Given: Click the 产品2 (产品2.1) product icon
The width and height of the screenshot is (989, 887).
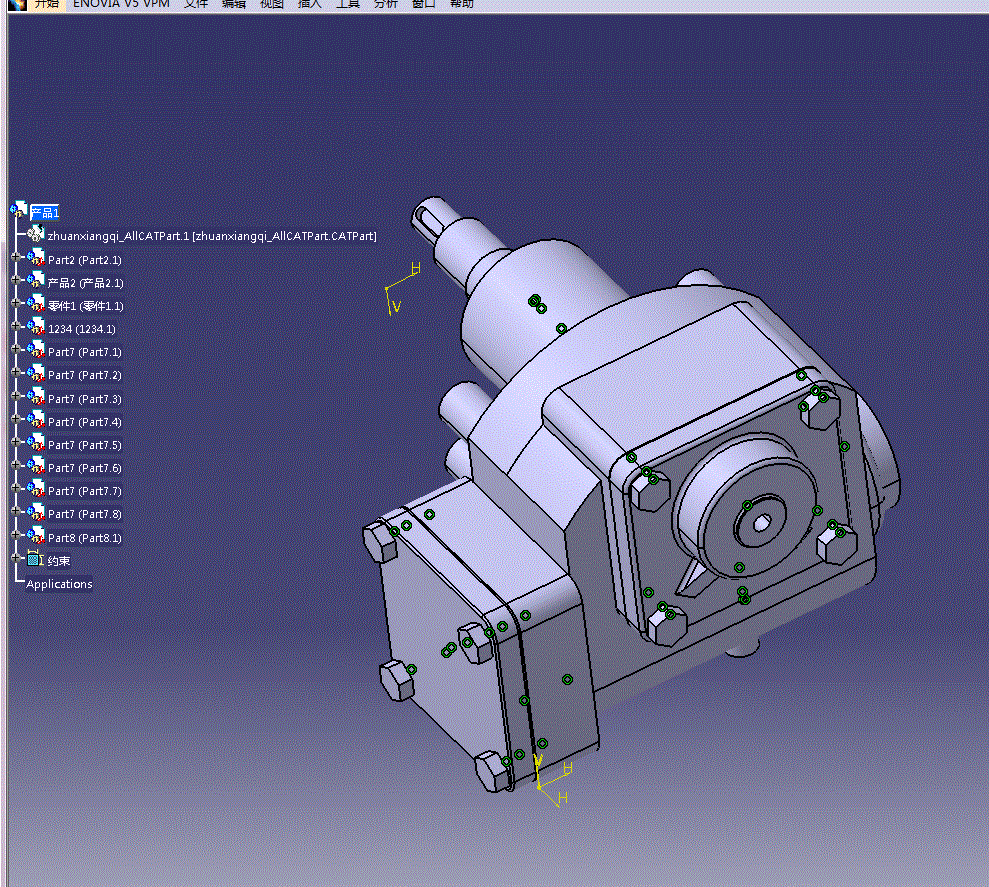Looking at the screenshot, I should coord(36,280).
